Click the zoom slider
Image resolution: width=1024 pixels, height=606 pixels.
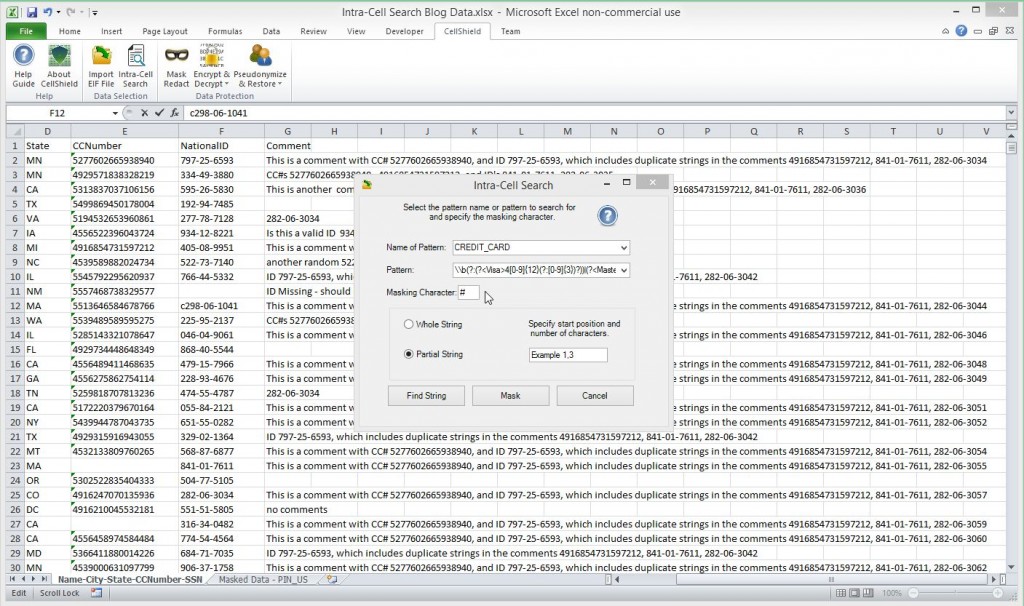[x=955, y=593]
